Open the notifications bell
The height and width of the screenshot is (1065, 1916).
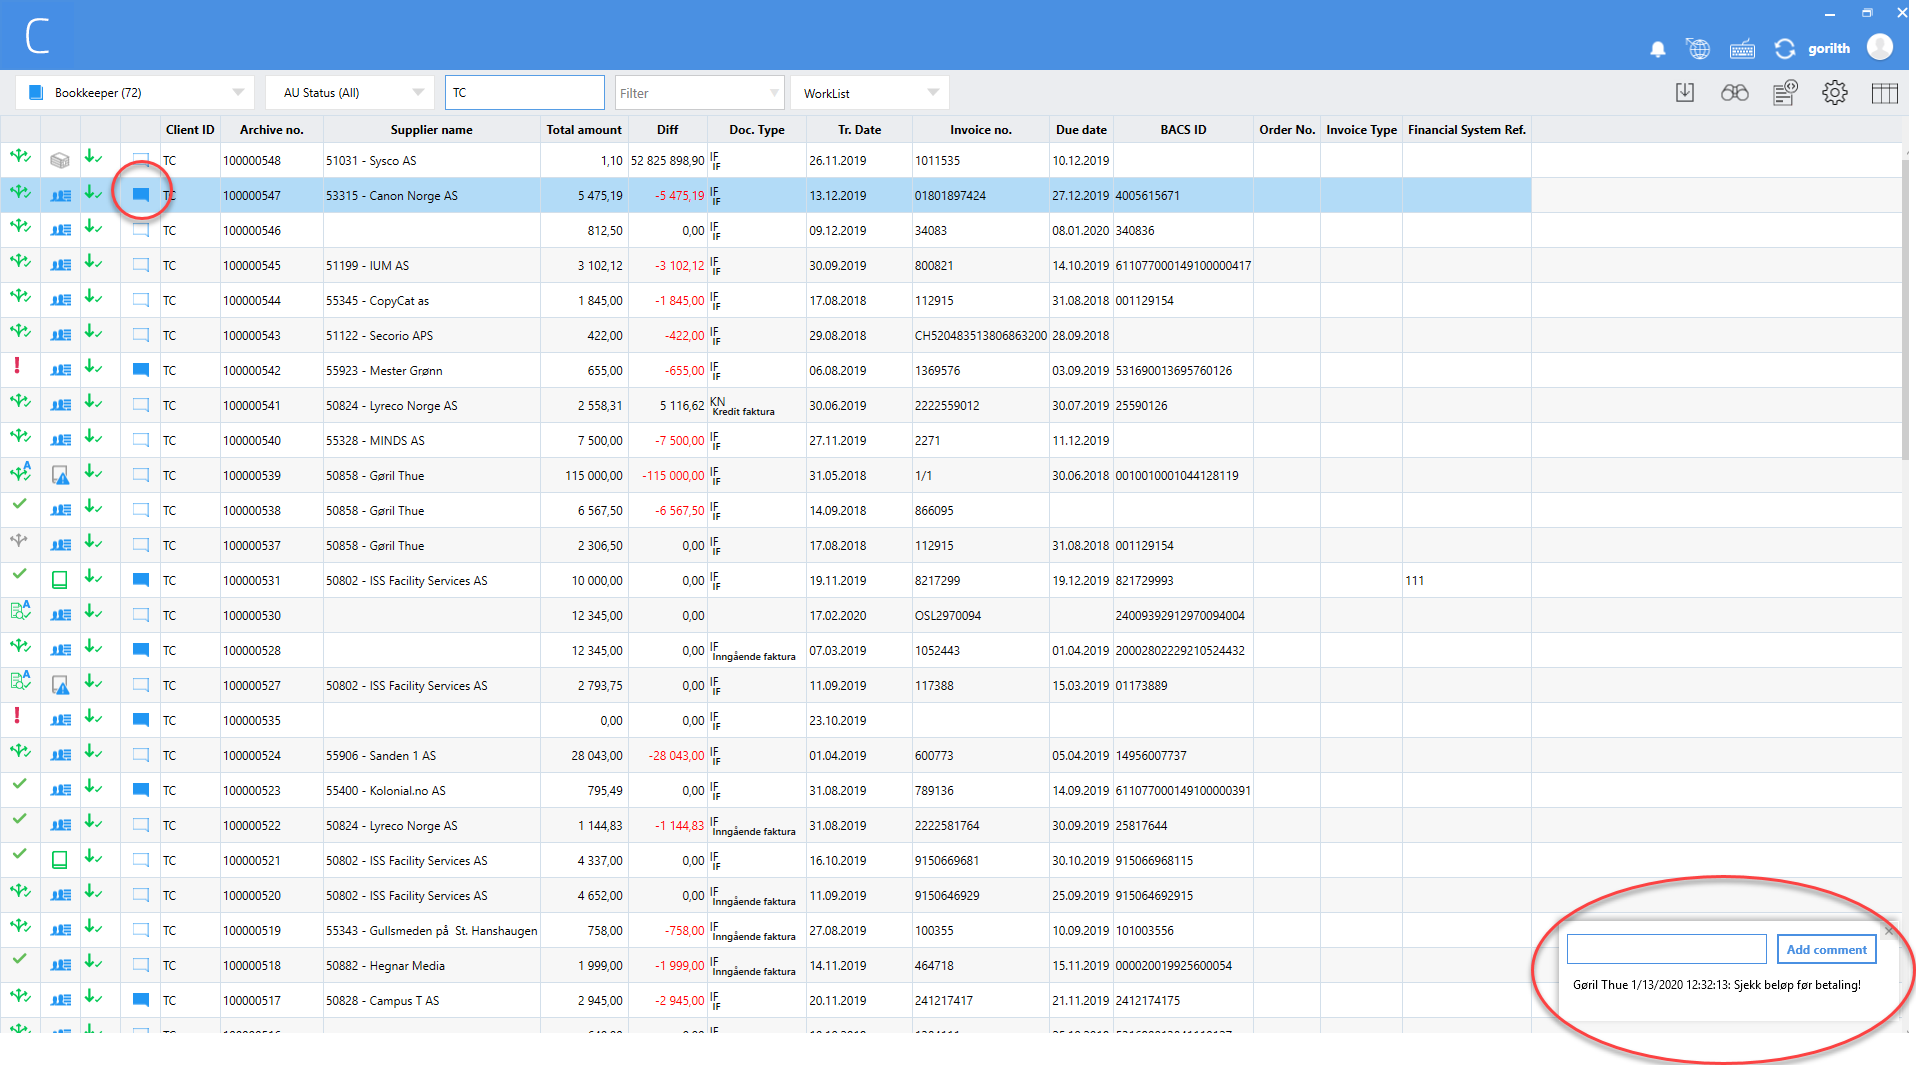pos(1657,49)
